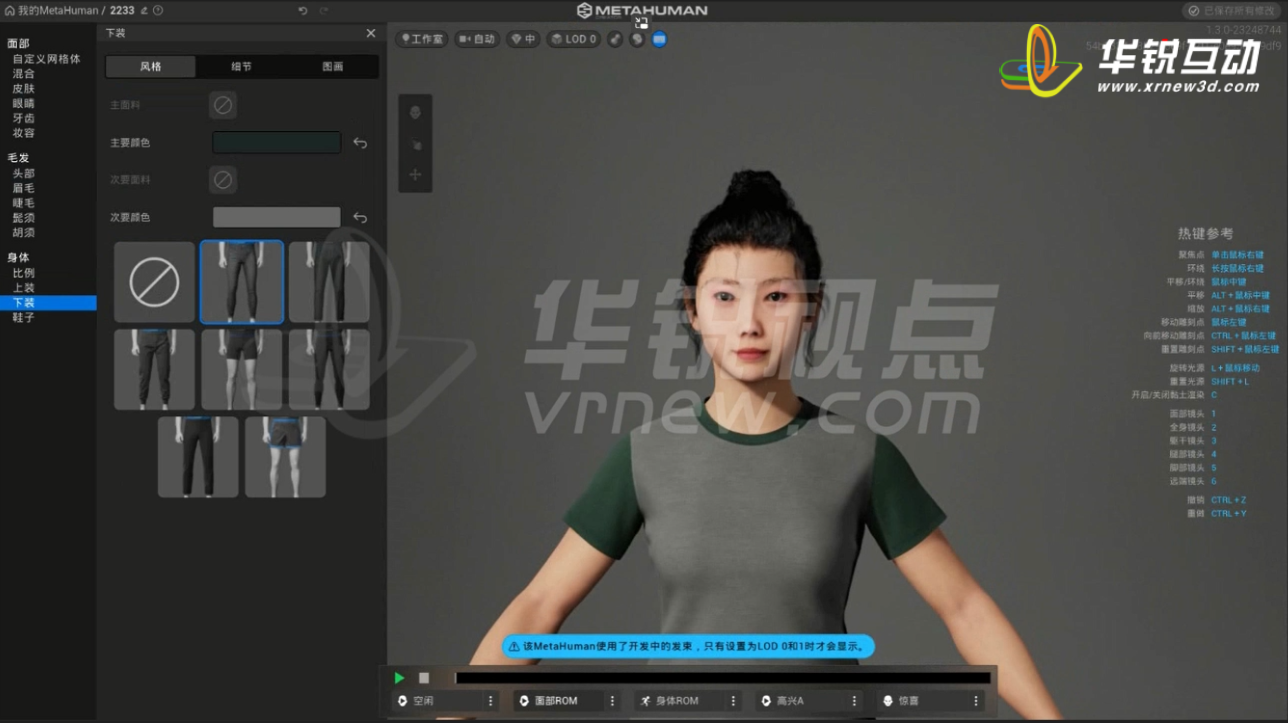Open 睫毛 settings in the sidebar
This screenshot has width=1288, height=723.
pos(24,202)
